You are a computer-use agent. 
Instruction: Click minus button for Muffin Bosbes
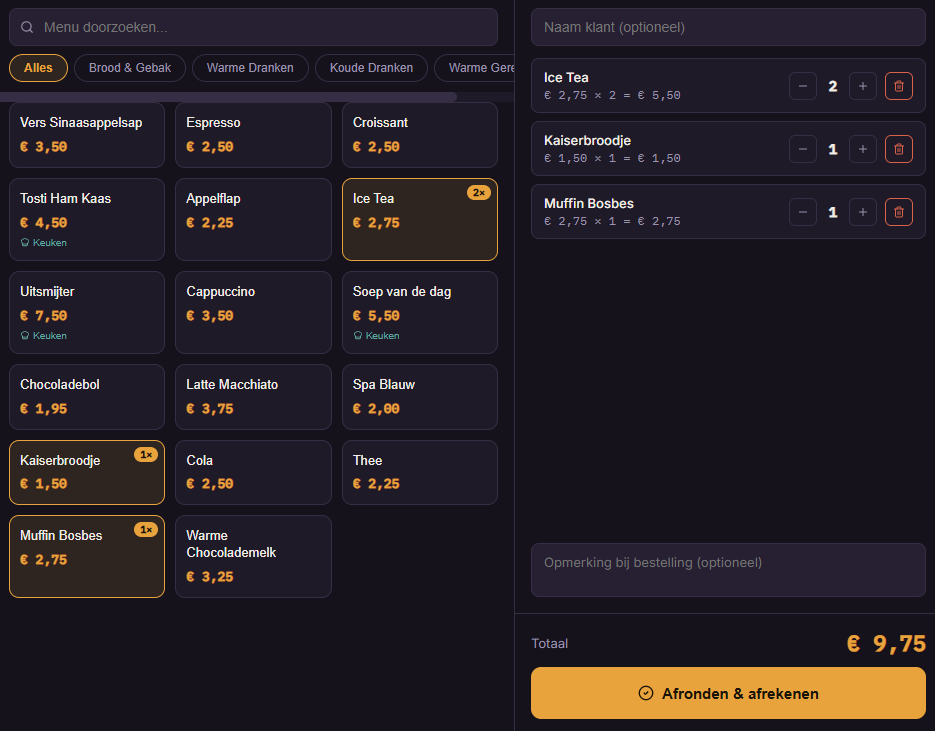[803, 212]
